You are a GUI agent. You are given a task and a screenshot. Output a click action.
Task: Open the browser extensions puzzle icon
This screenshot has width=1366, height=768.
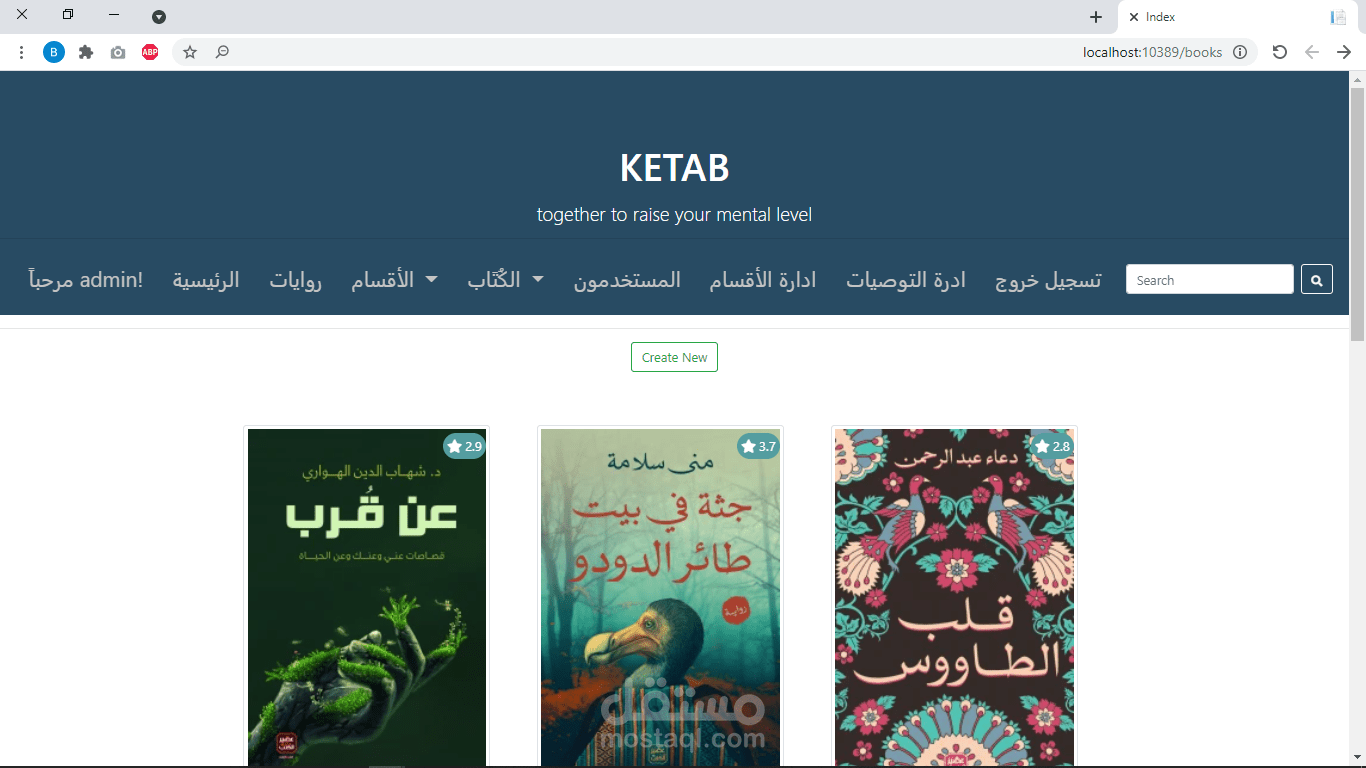(86, 52)
